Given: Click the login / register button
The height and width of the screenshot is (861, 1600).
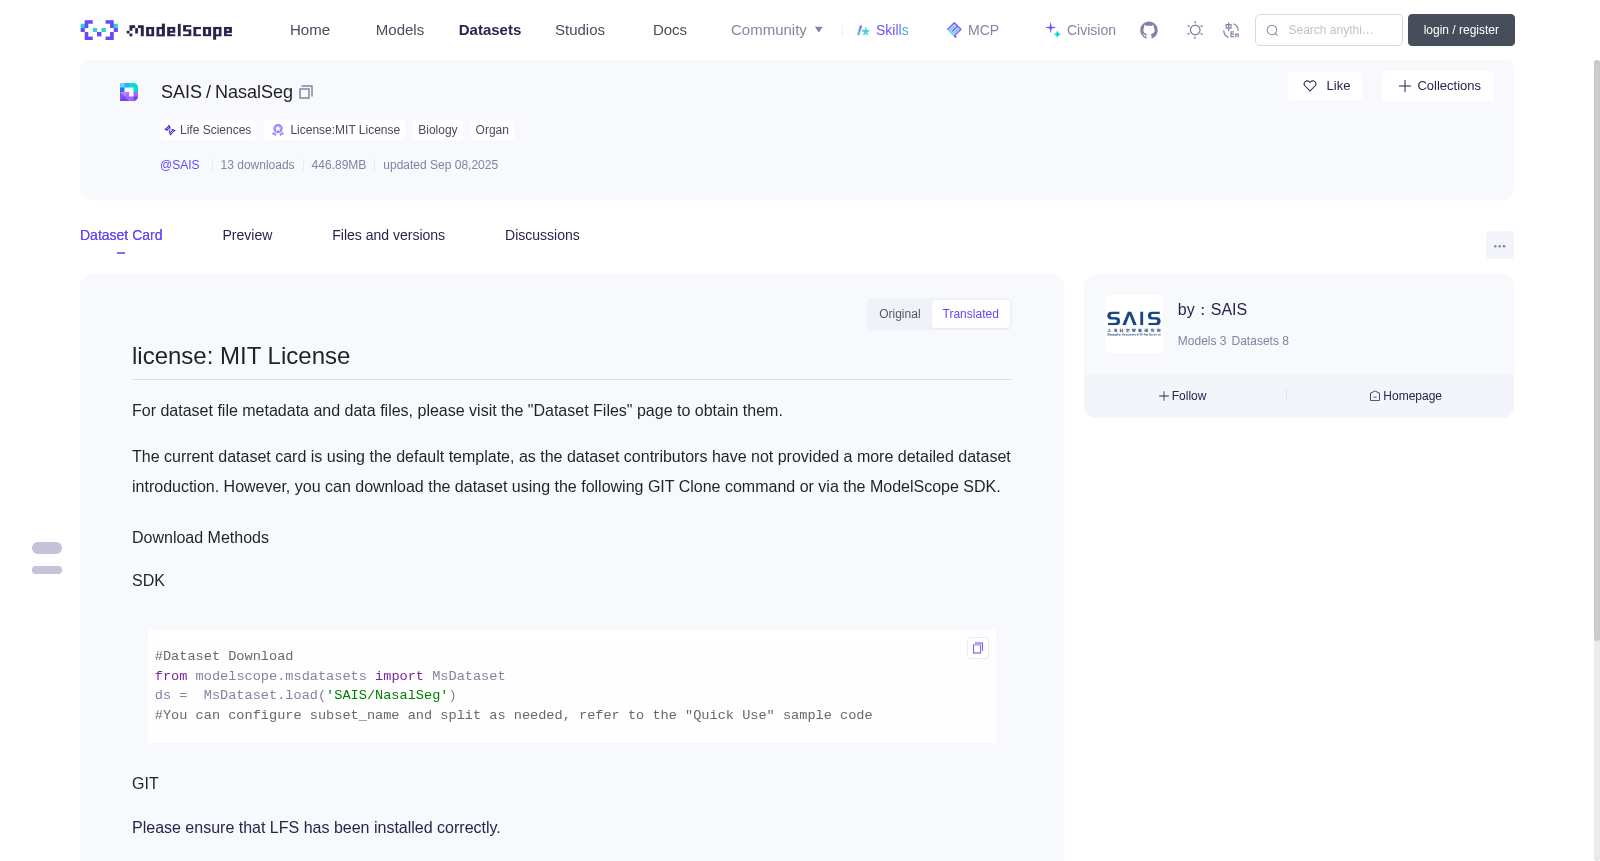Looking at the screenshot, I should 1461,30.
